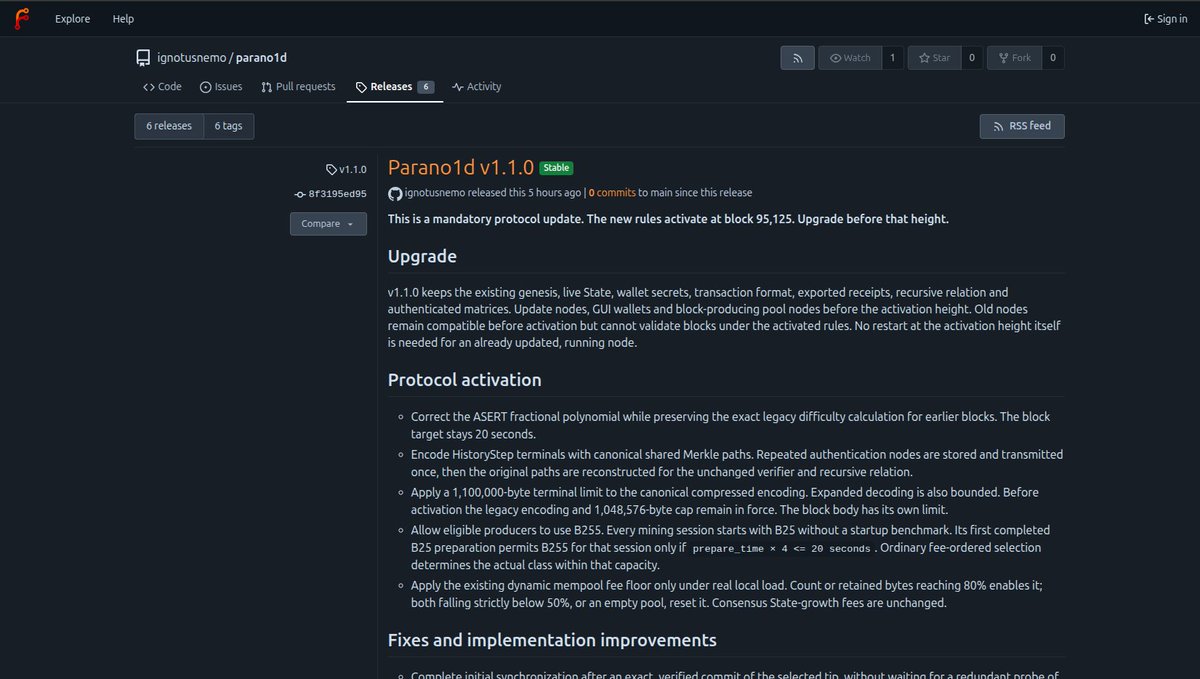Open the parano1d repository link
Image resolution: width=1200 pixels, height=679 pixels.
(x=261, y=58)
